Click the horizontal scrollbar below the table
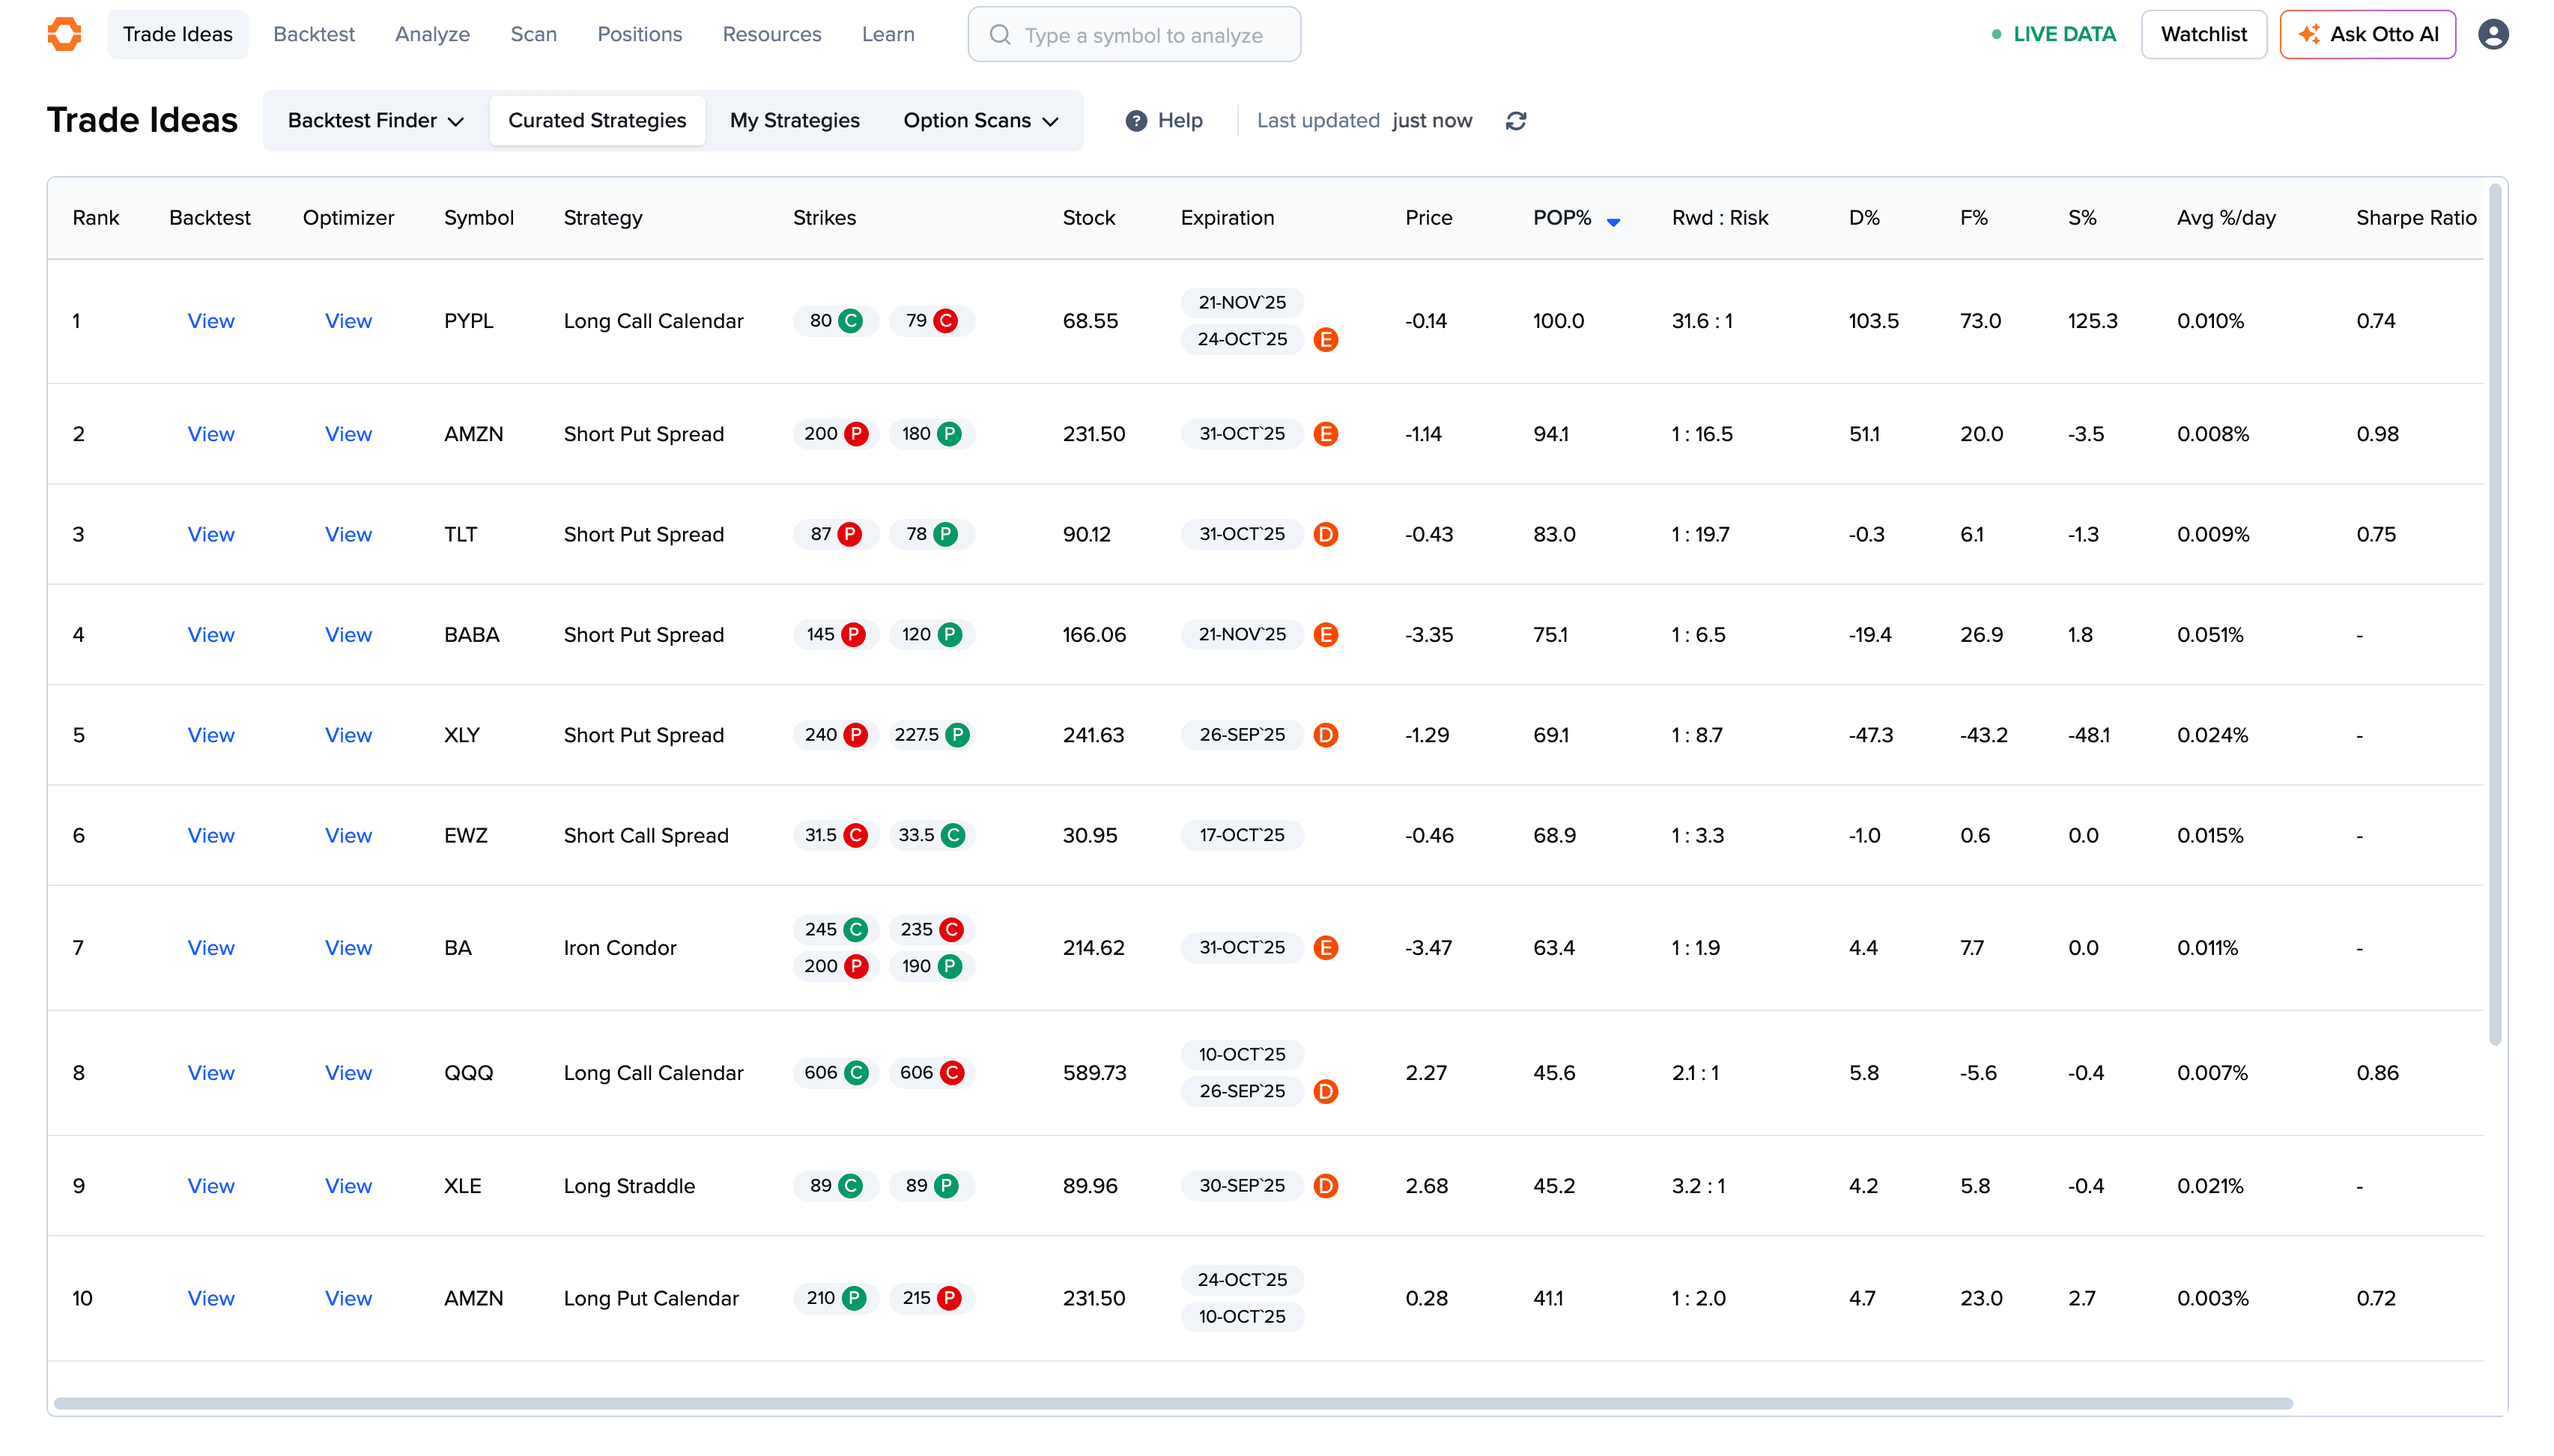 click(x=1172, y=1403)
